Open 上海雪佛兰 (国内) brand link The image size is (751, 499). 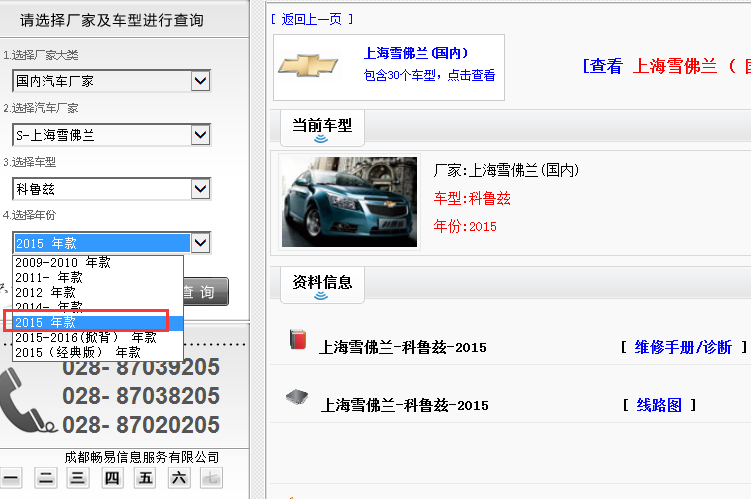(416, 53)
